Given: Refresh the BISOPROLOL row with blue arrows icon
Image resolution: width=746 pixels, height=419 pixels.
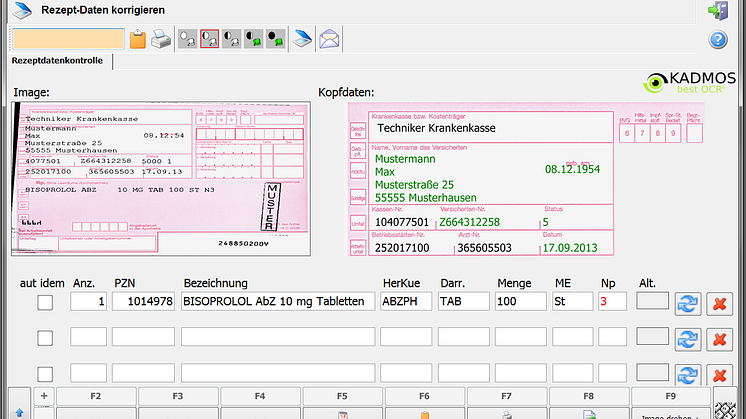Looking at the screenshot, I should (x=688, y=304).
